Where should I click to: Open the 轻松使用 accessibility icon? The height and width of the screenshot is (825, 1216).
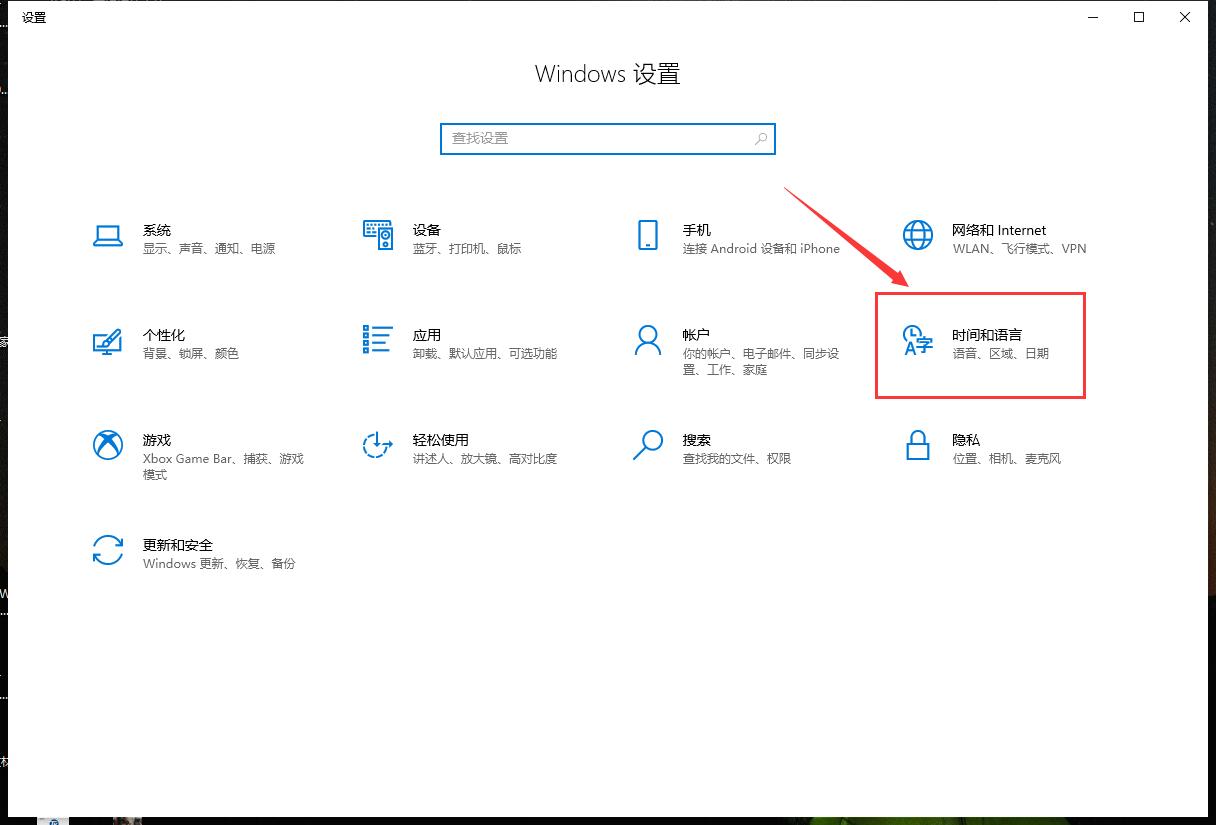coord(377,445)
